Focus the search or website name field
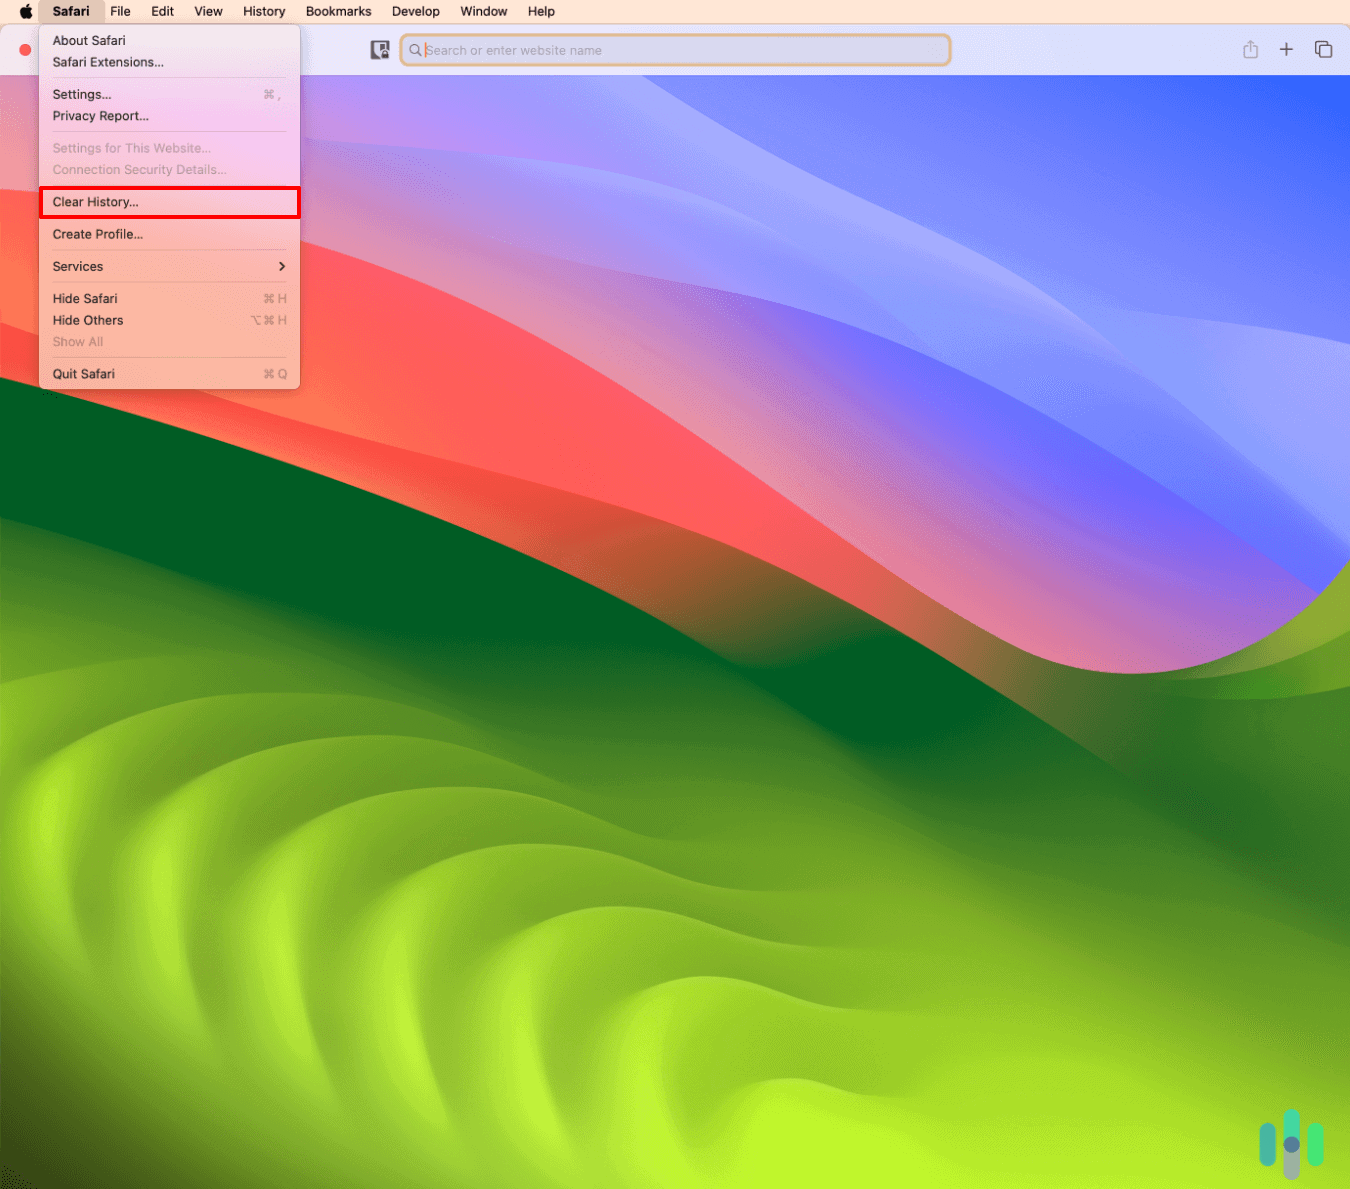 pos(680,50)
